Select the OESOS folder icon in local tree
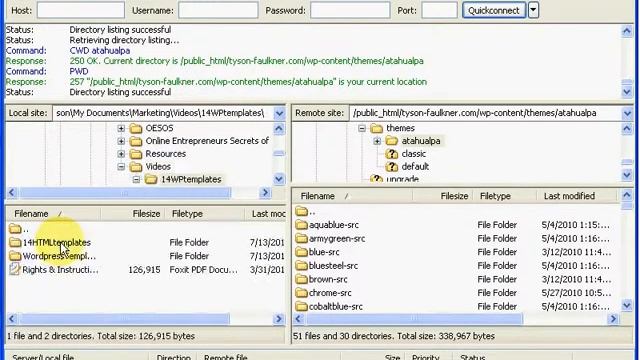 pyautogui.click(x=136, y=128)
